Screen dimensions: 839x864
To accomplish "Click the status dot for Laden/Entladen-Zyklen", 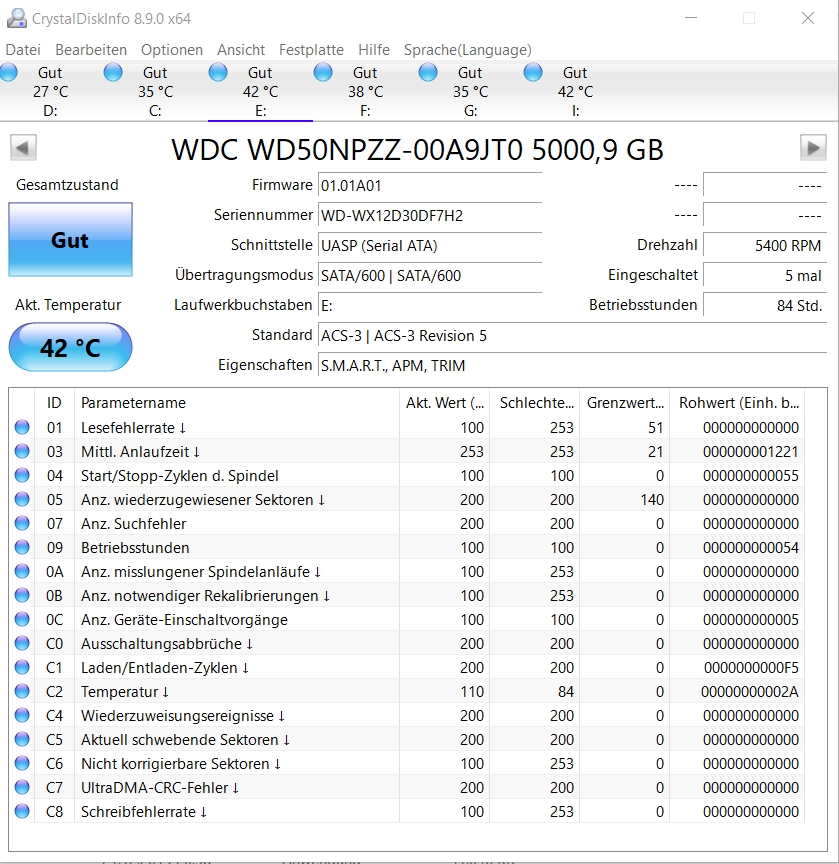I will [x=22, y=667].
